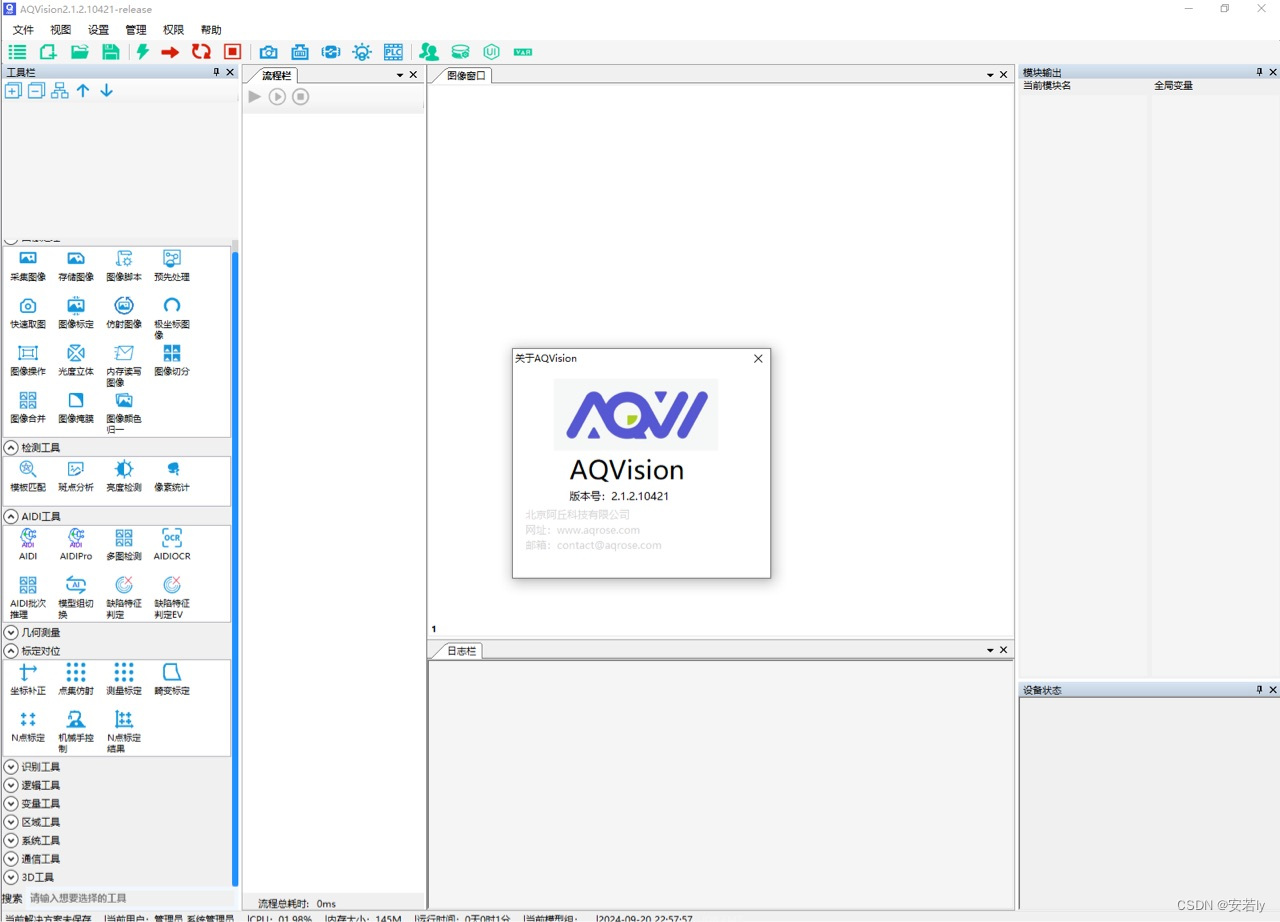The image size is (1280, 922).
Task: Click the green solution list toolbar icon
Action: pos(17,52)
